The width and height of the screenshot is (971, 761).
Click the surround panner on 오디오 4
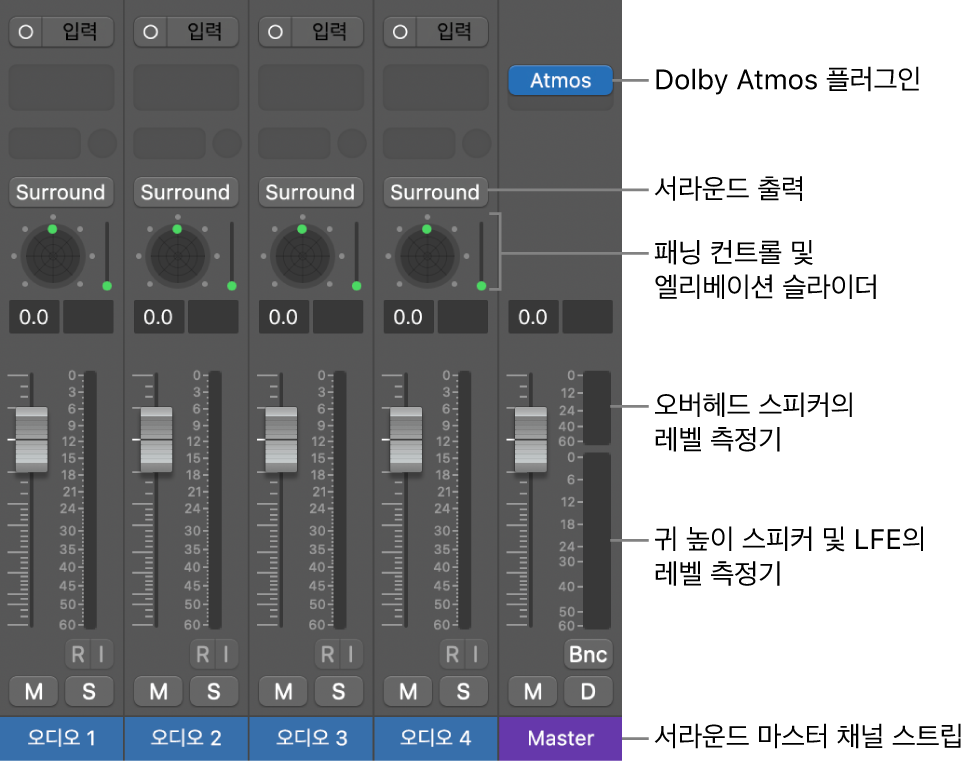(x=427, y=255)
